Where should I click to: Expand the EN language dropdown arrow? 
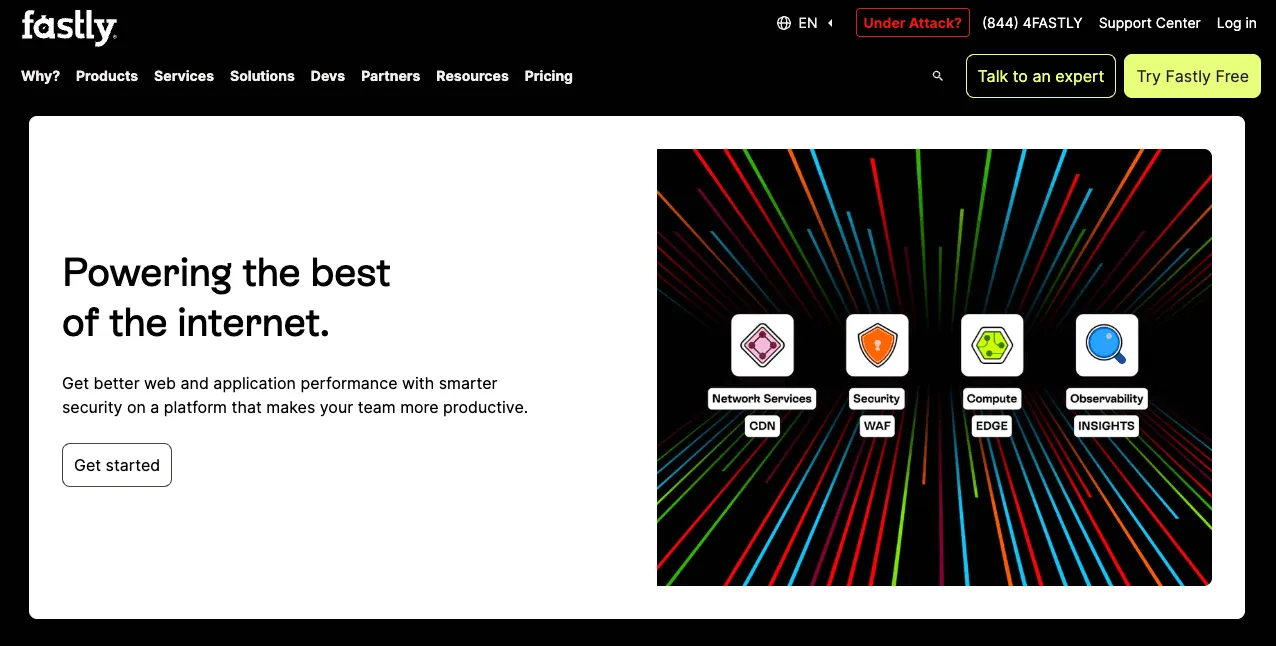point(830,23)
